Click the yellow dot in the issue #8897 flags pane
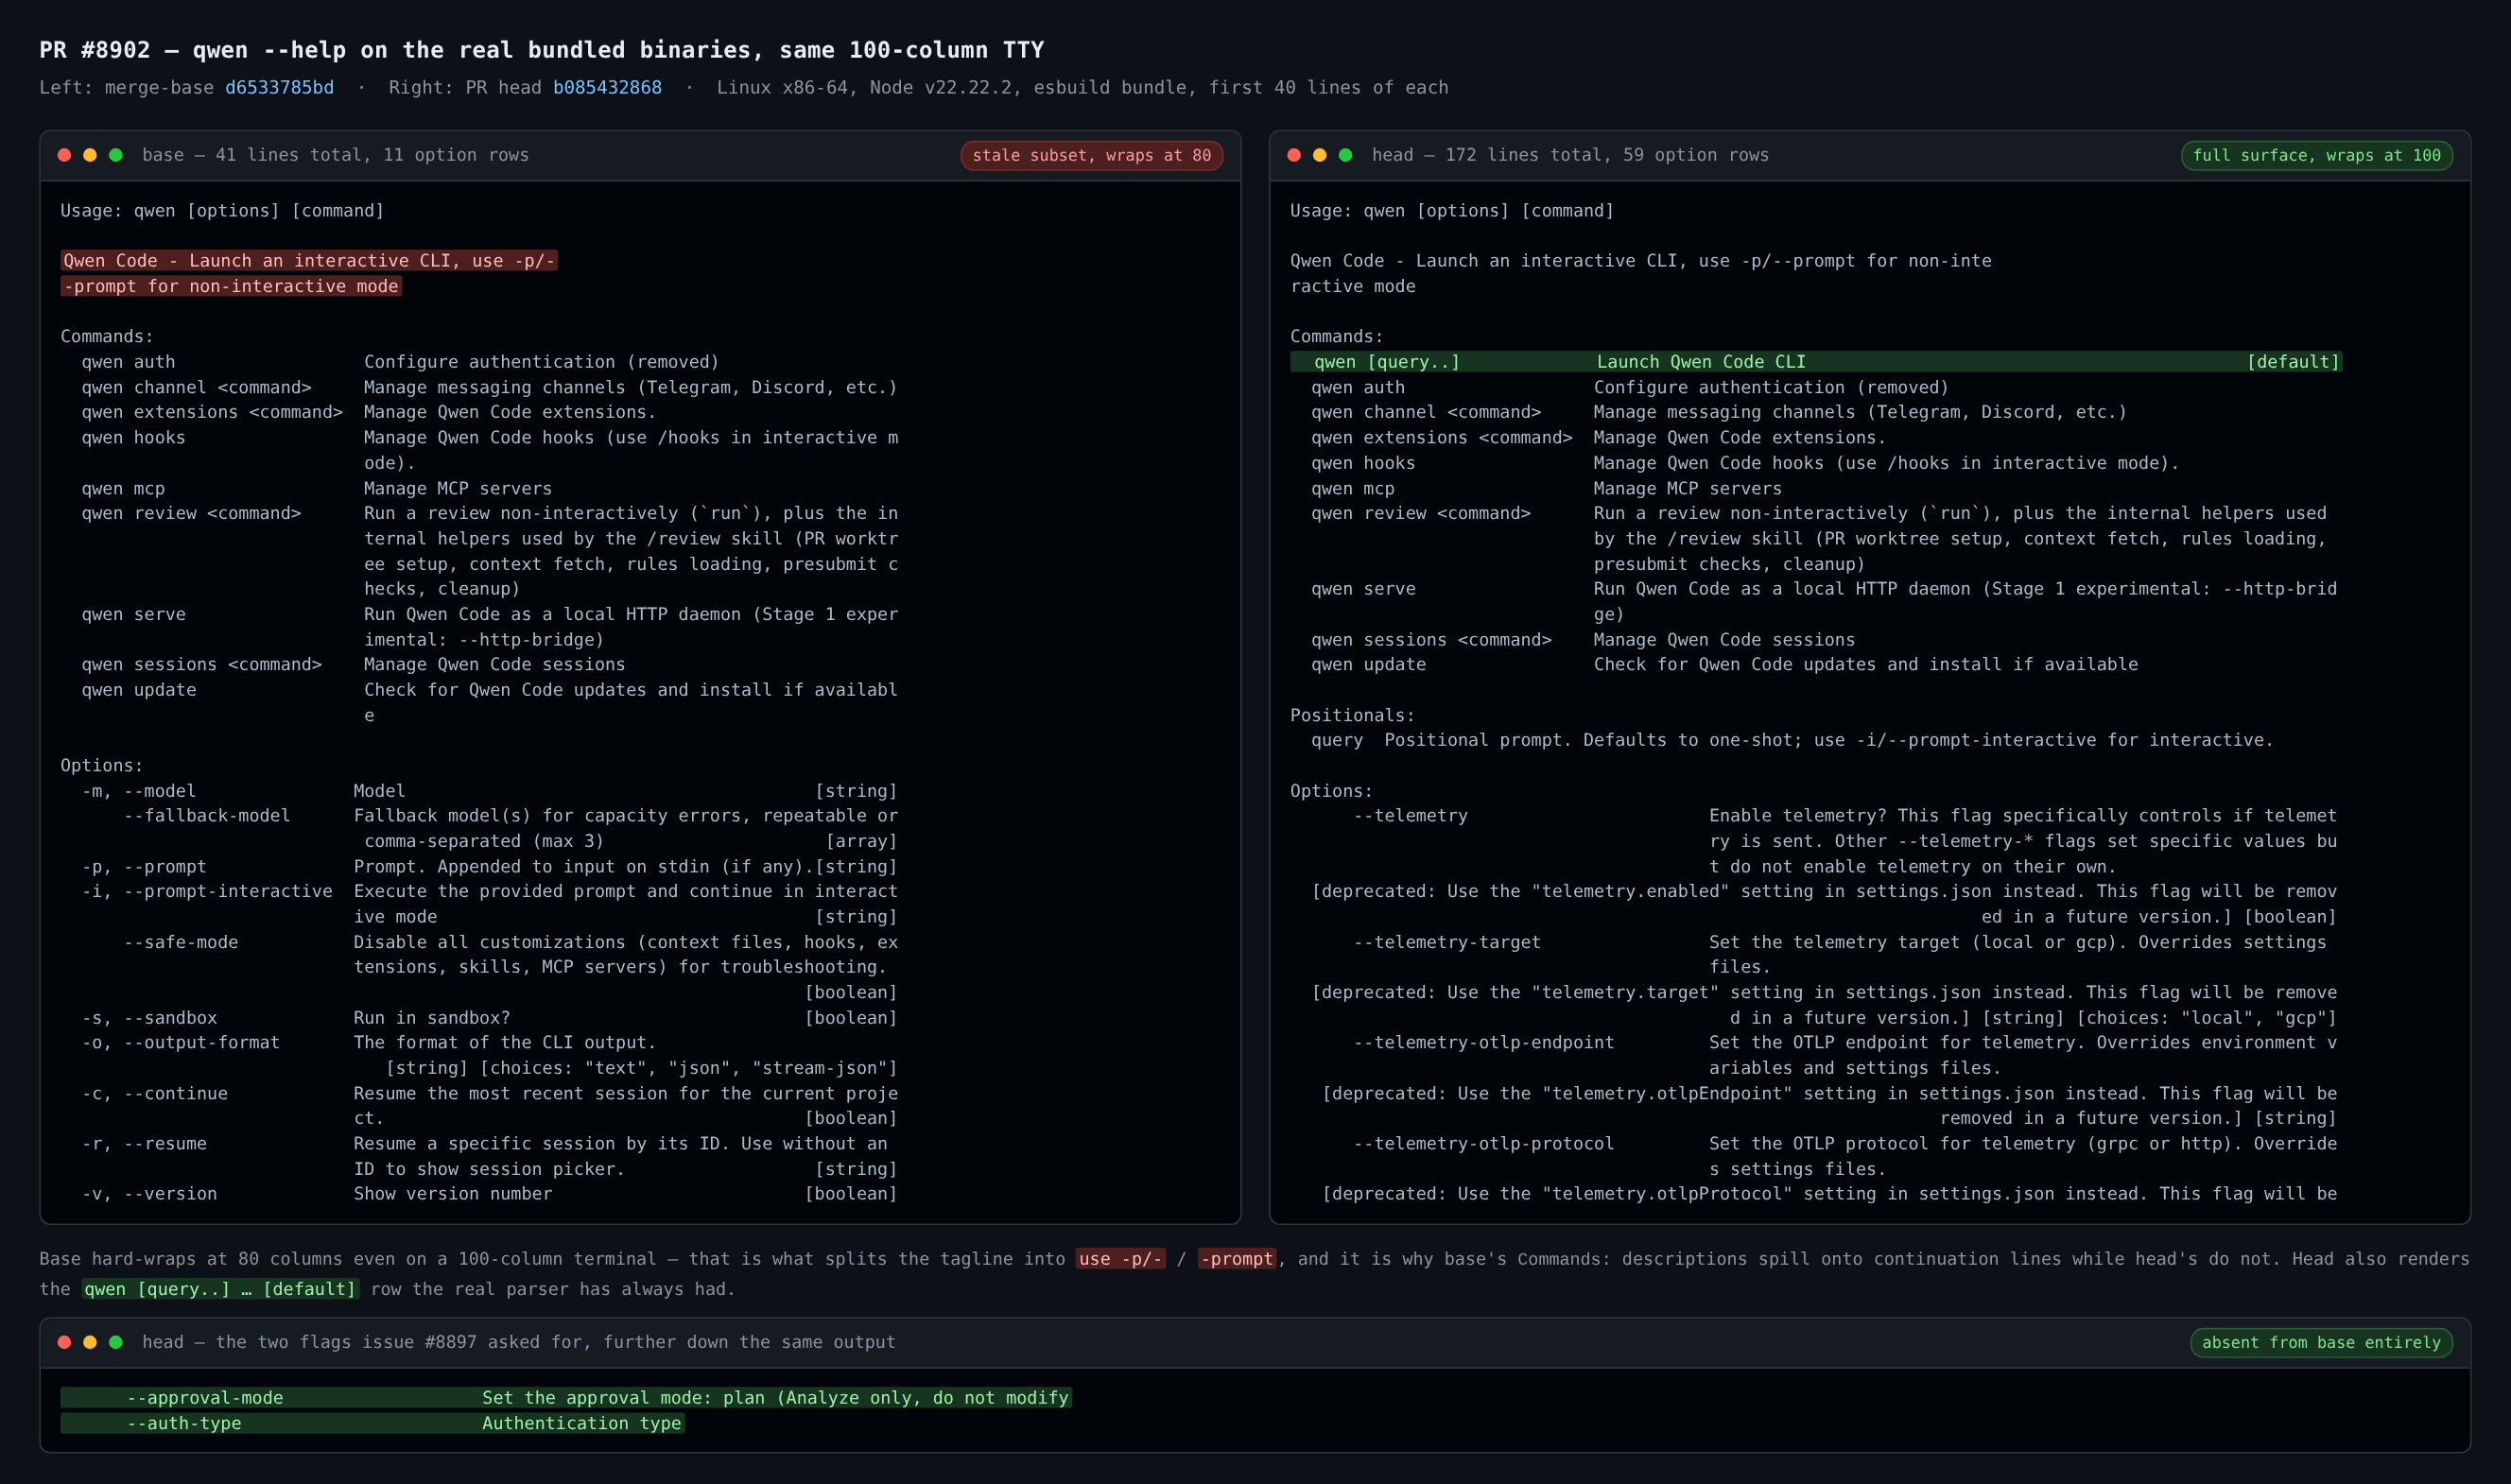Viewport: 2511px width, 1484px height. (90, 1342)
